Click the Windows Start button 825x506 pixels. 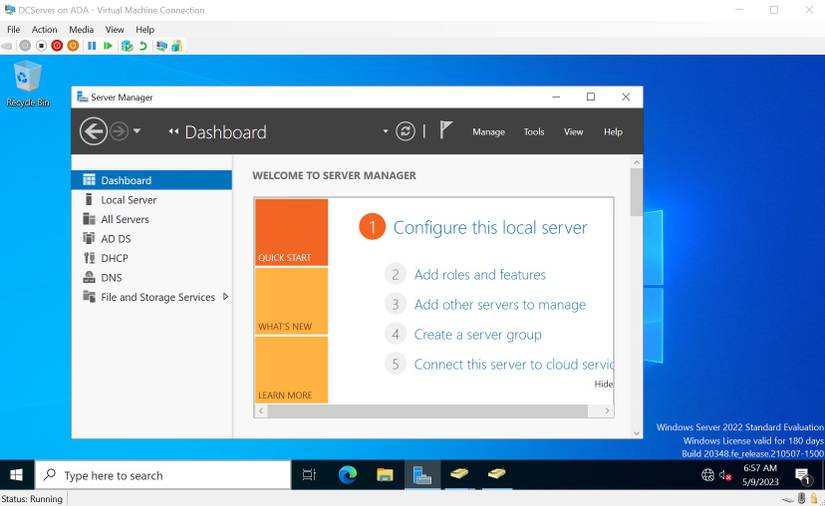click(x=16, y=475)
